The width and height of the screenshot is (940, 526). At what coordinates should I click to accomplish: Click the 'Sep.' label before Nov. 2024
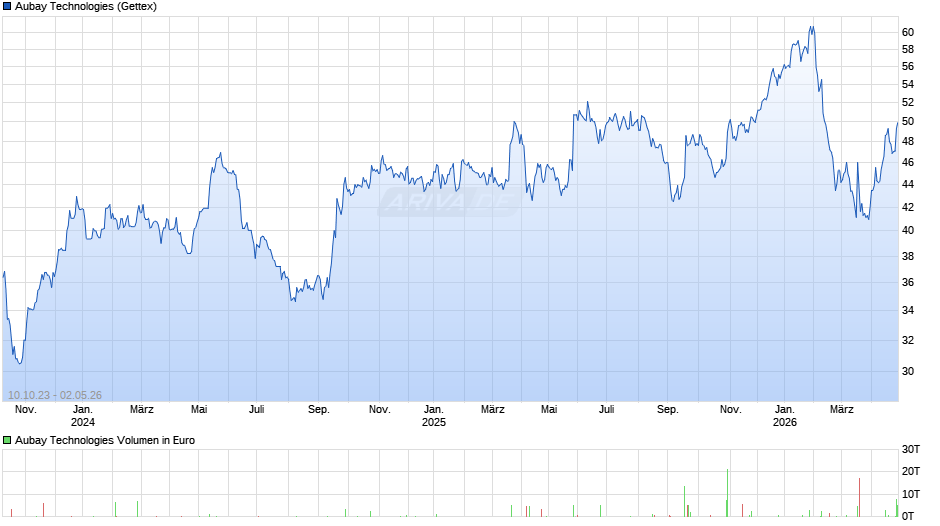318,410
